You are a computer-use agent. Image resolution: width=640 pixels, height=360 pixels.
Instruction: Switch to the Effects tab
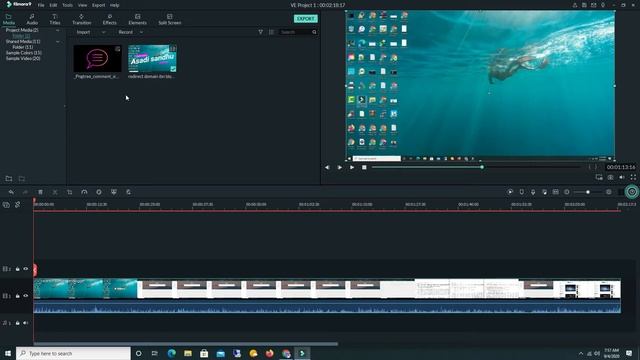pyautogui.click(x=109, y=19)
